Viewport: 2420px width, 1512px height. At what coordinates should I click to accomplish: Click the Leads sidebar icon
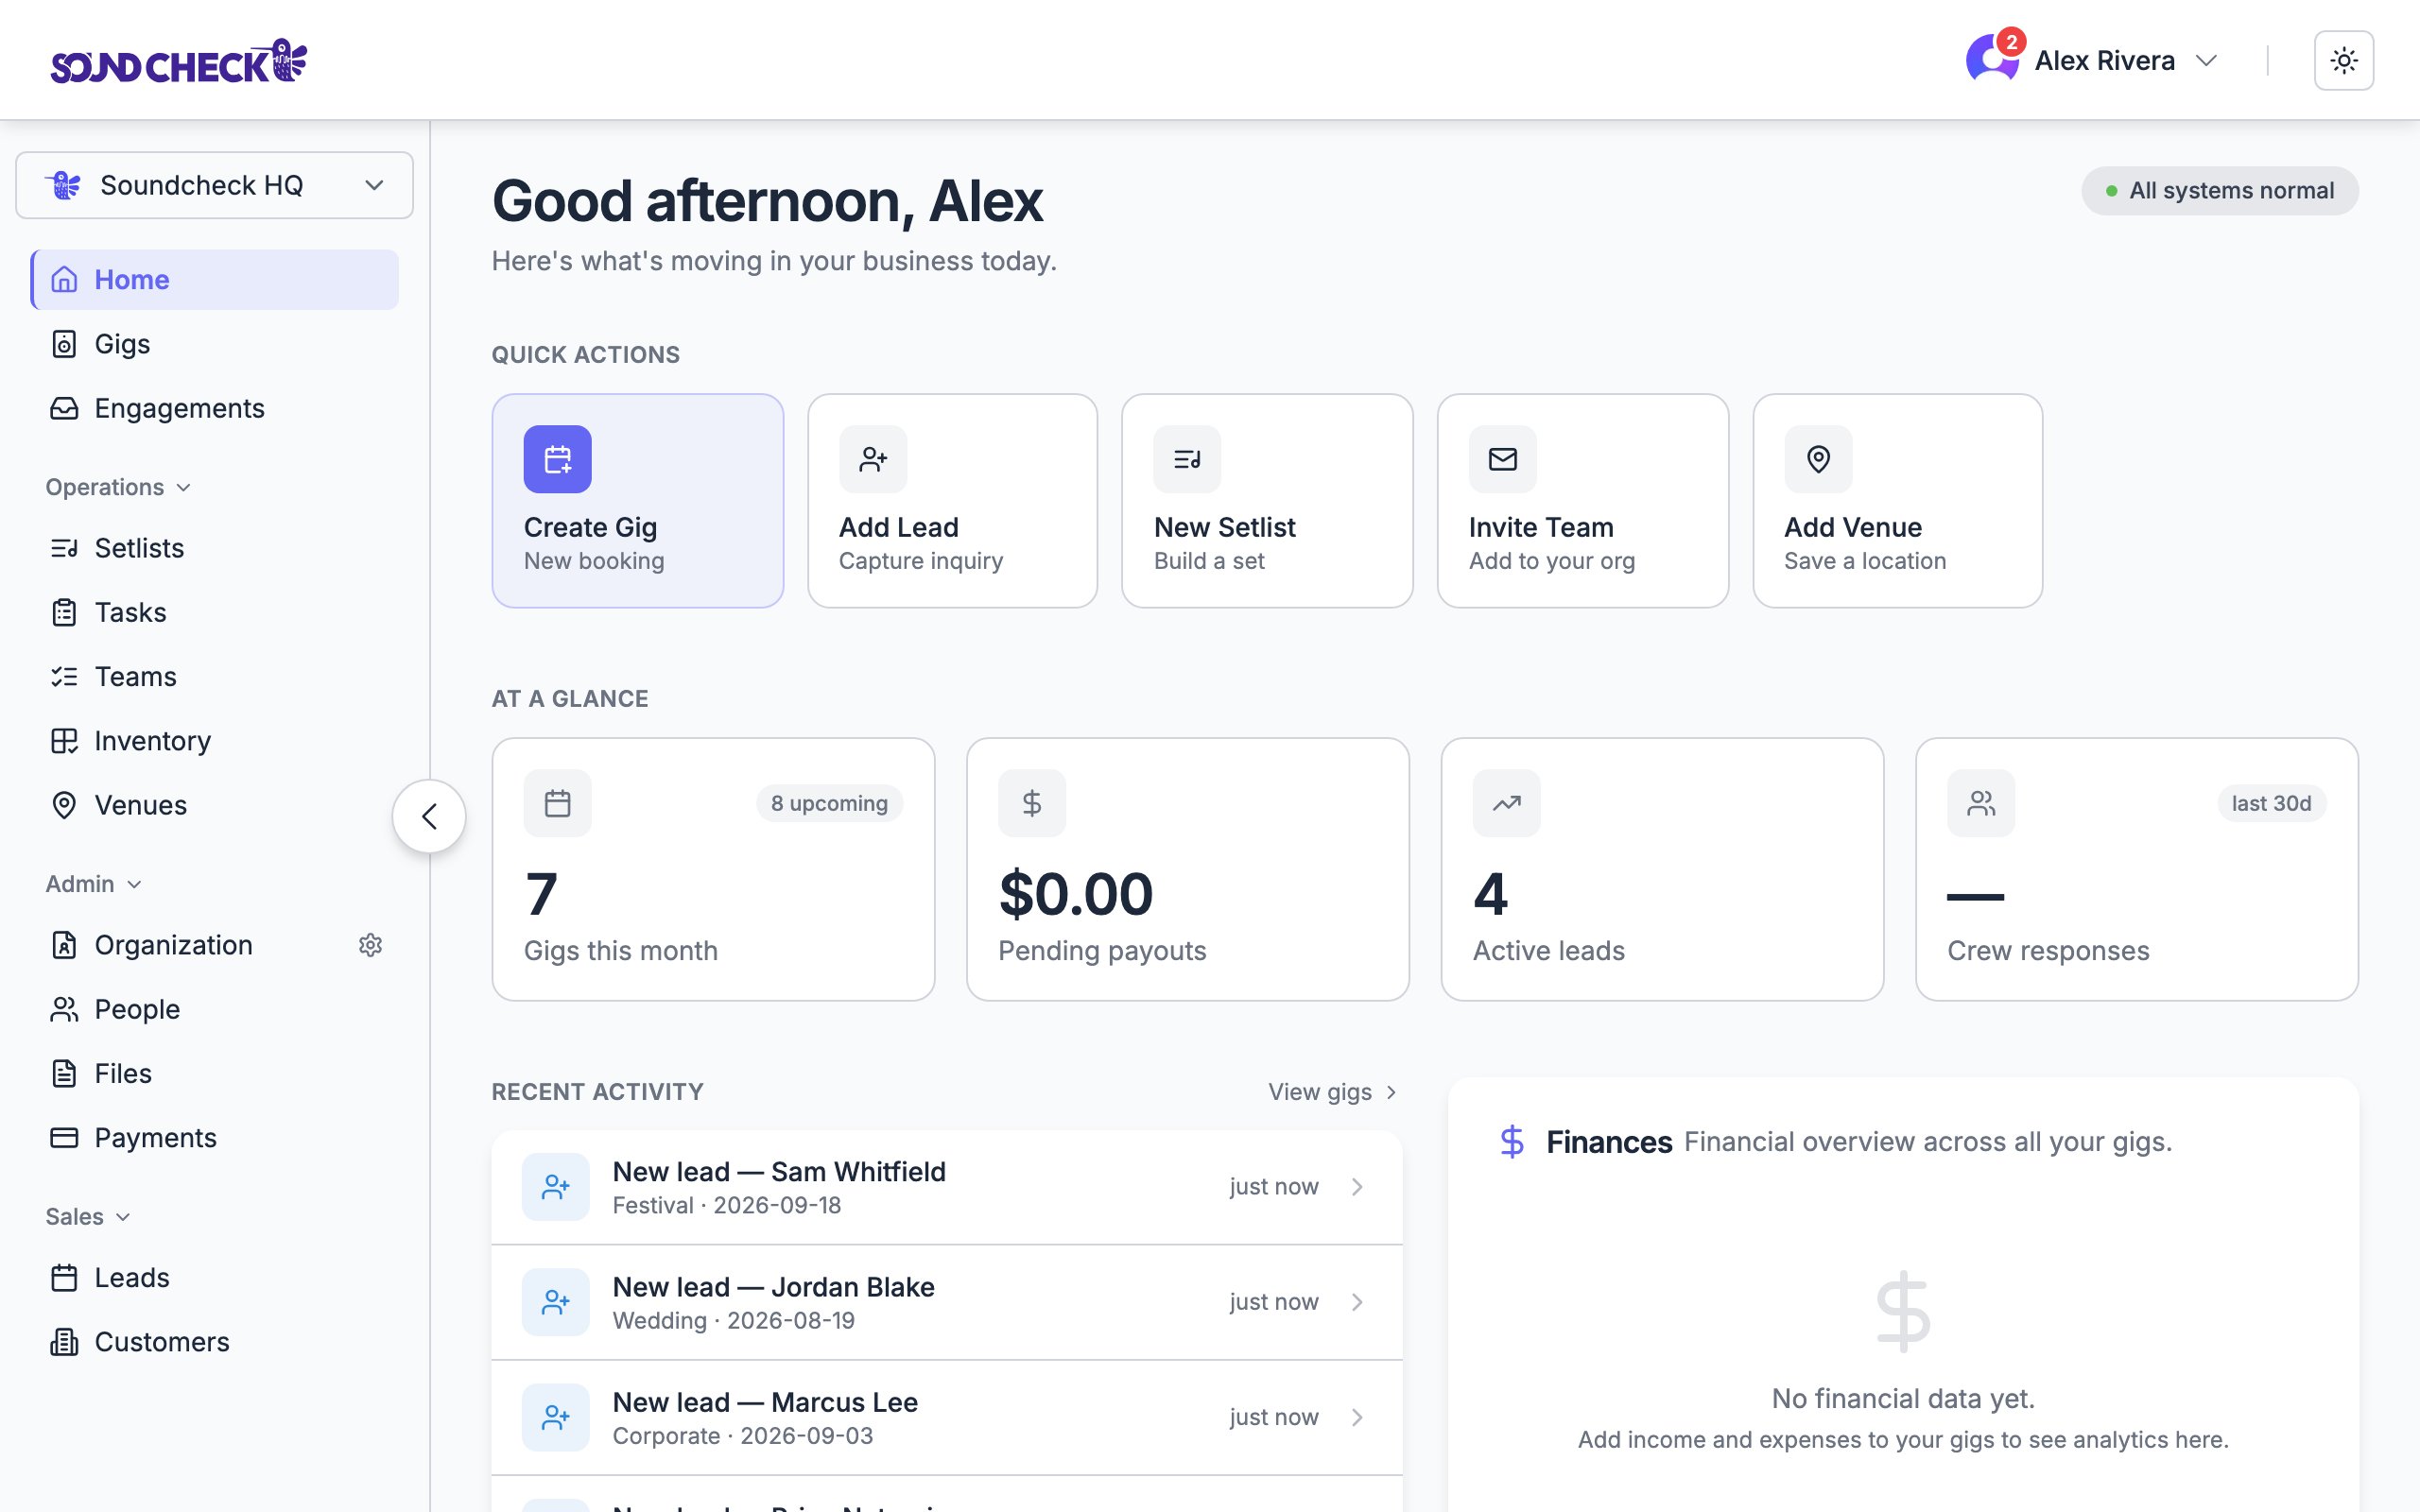(x=64, y=1278)
